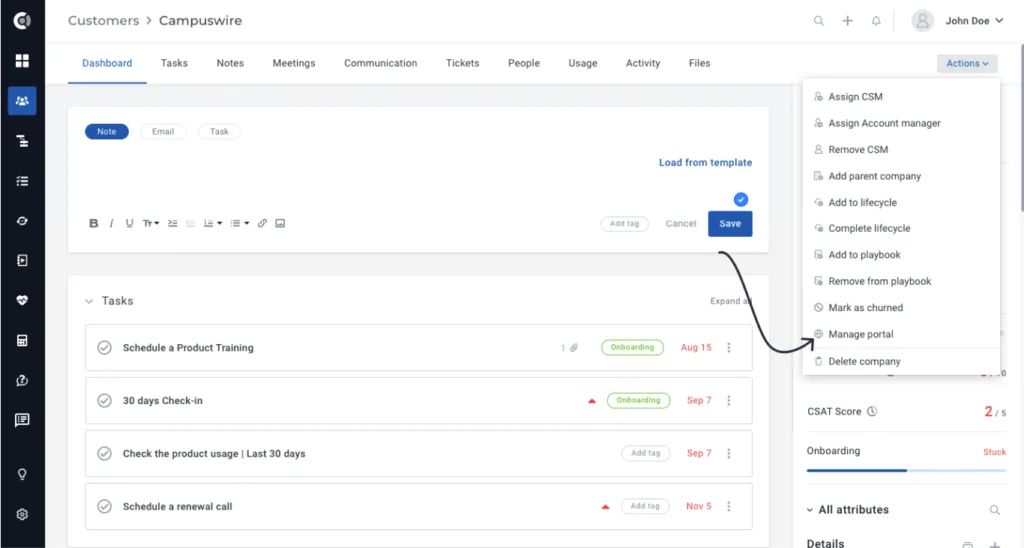Collapse the All attributes section

(x=810, y=510)
